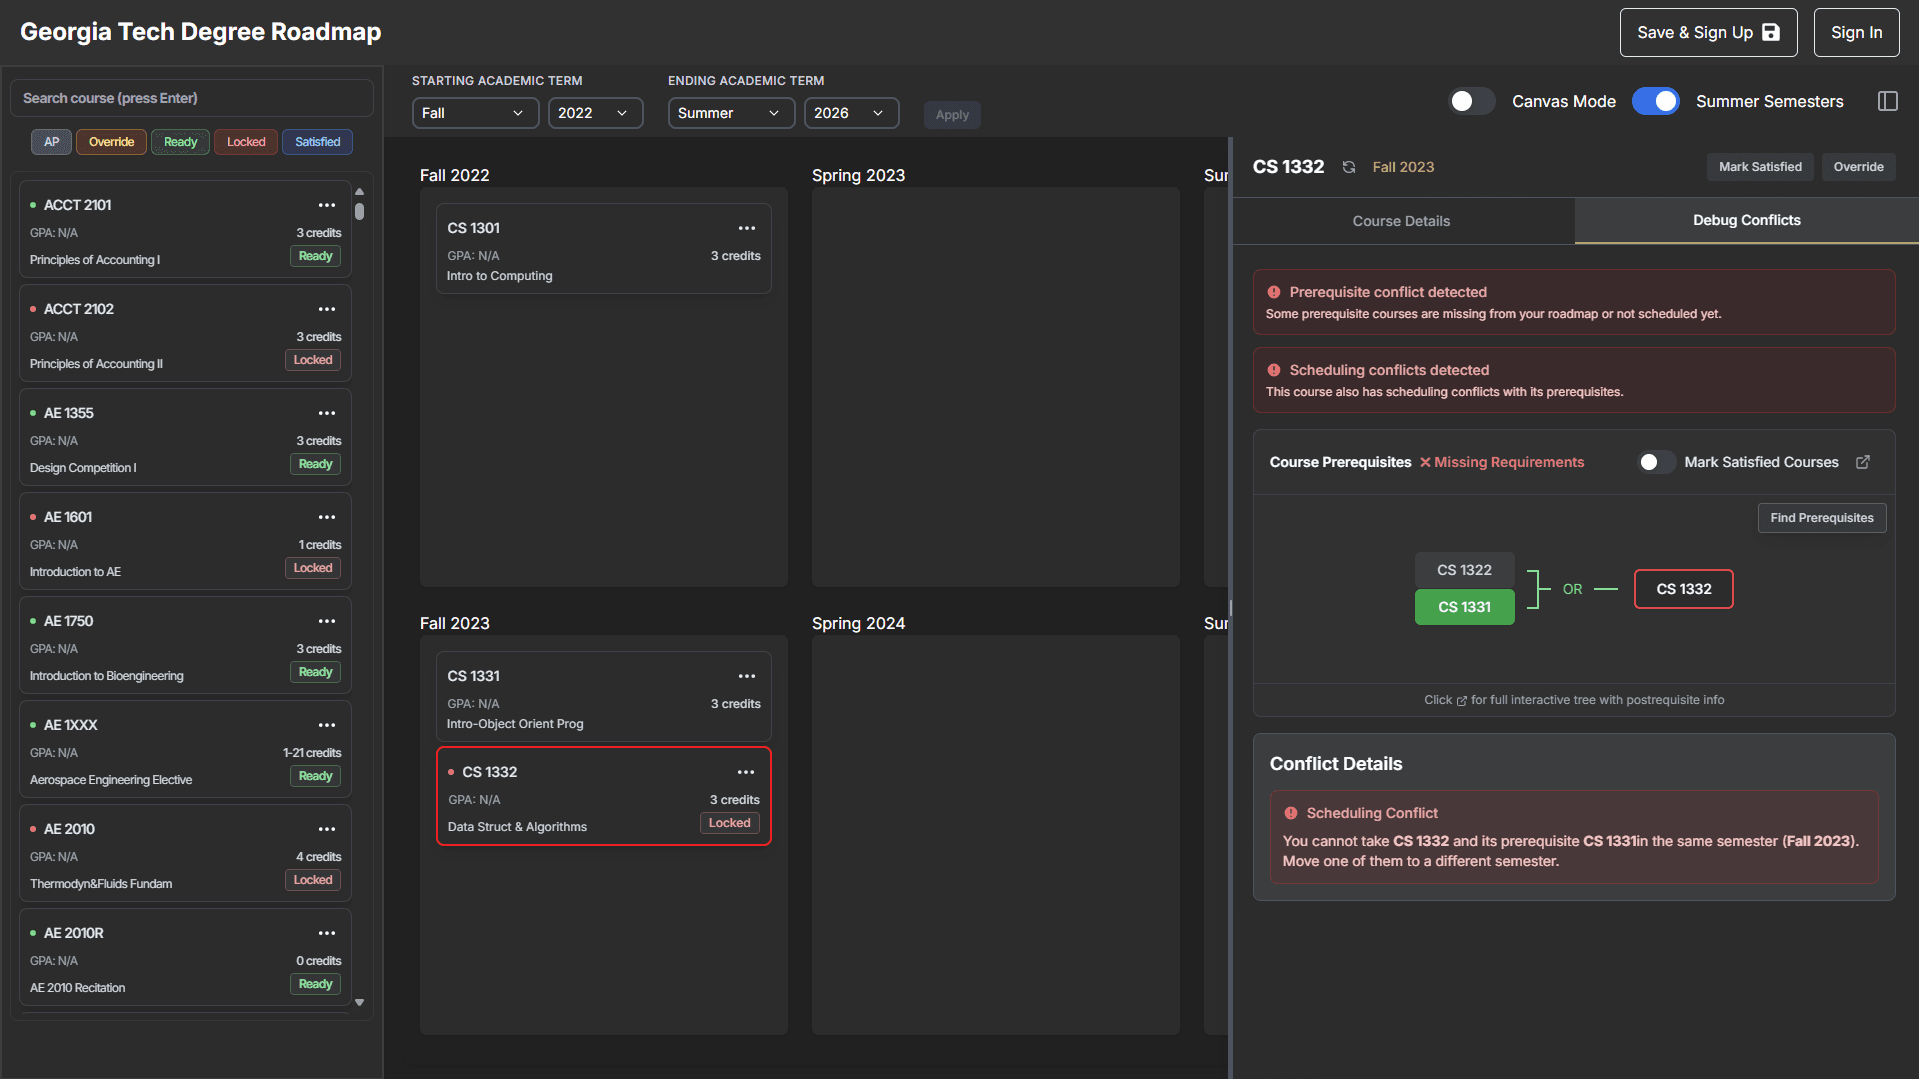Disable the Summer Semesters toggle
The width and height of the screenshot is (1919, 1079).
1655,101
